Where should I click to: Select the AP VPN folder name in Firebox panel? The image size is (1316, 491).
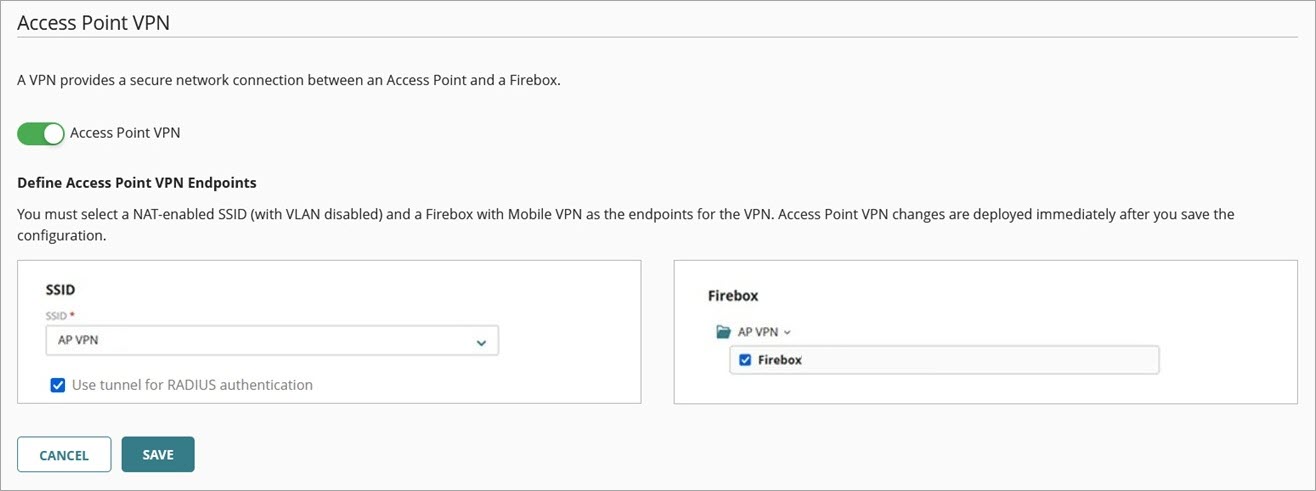pyautogui.click(x=759, y=332)
